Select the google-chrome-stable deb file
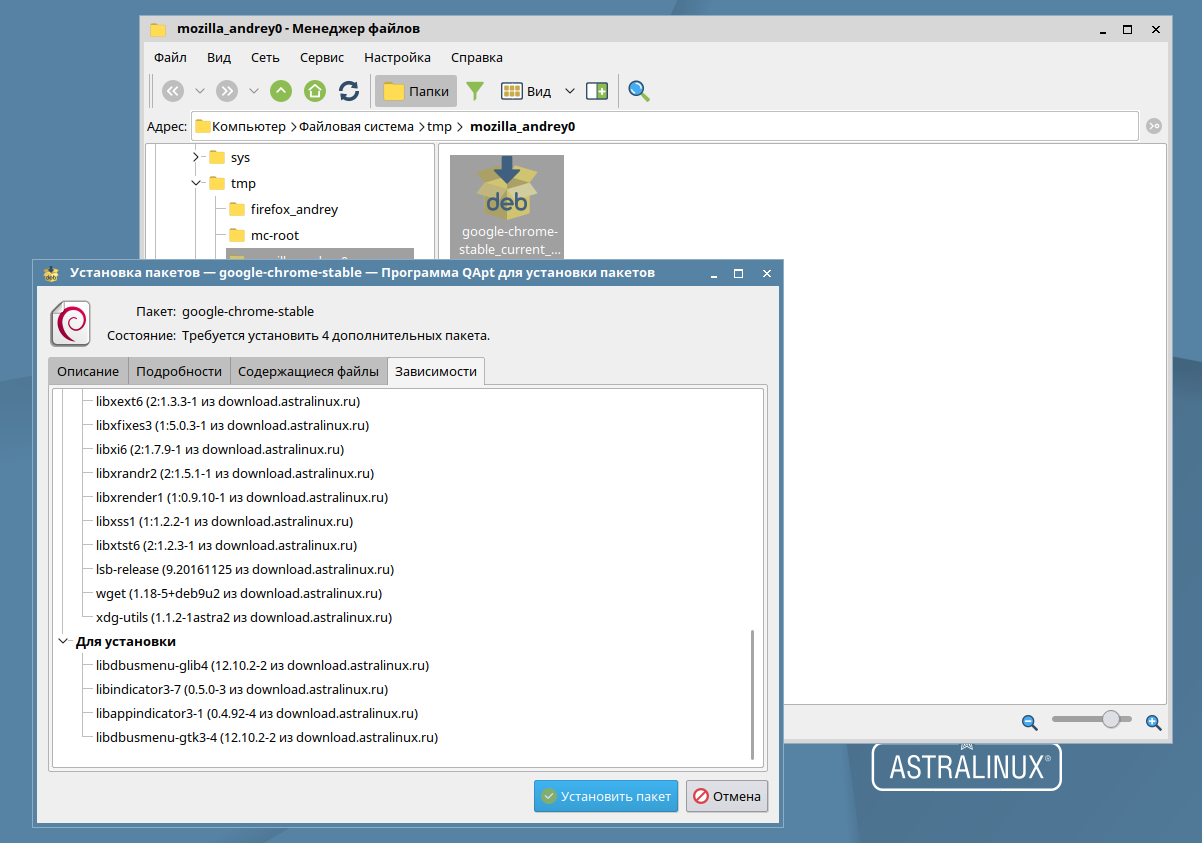1202x843 pixels. pyautogui.click(x=507, y=206)
